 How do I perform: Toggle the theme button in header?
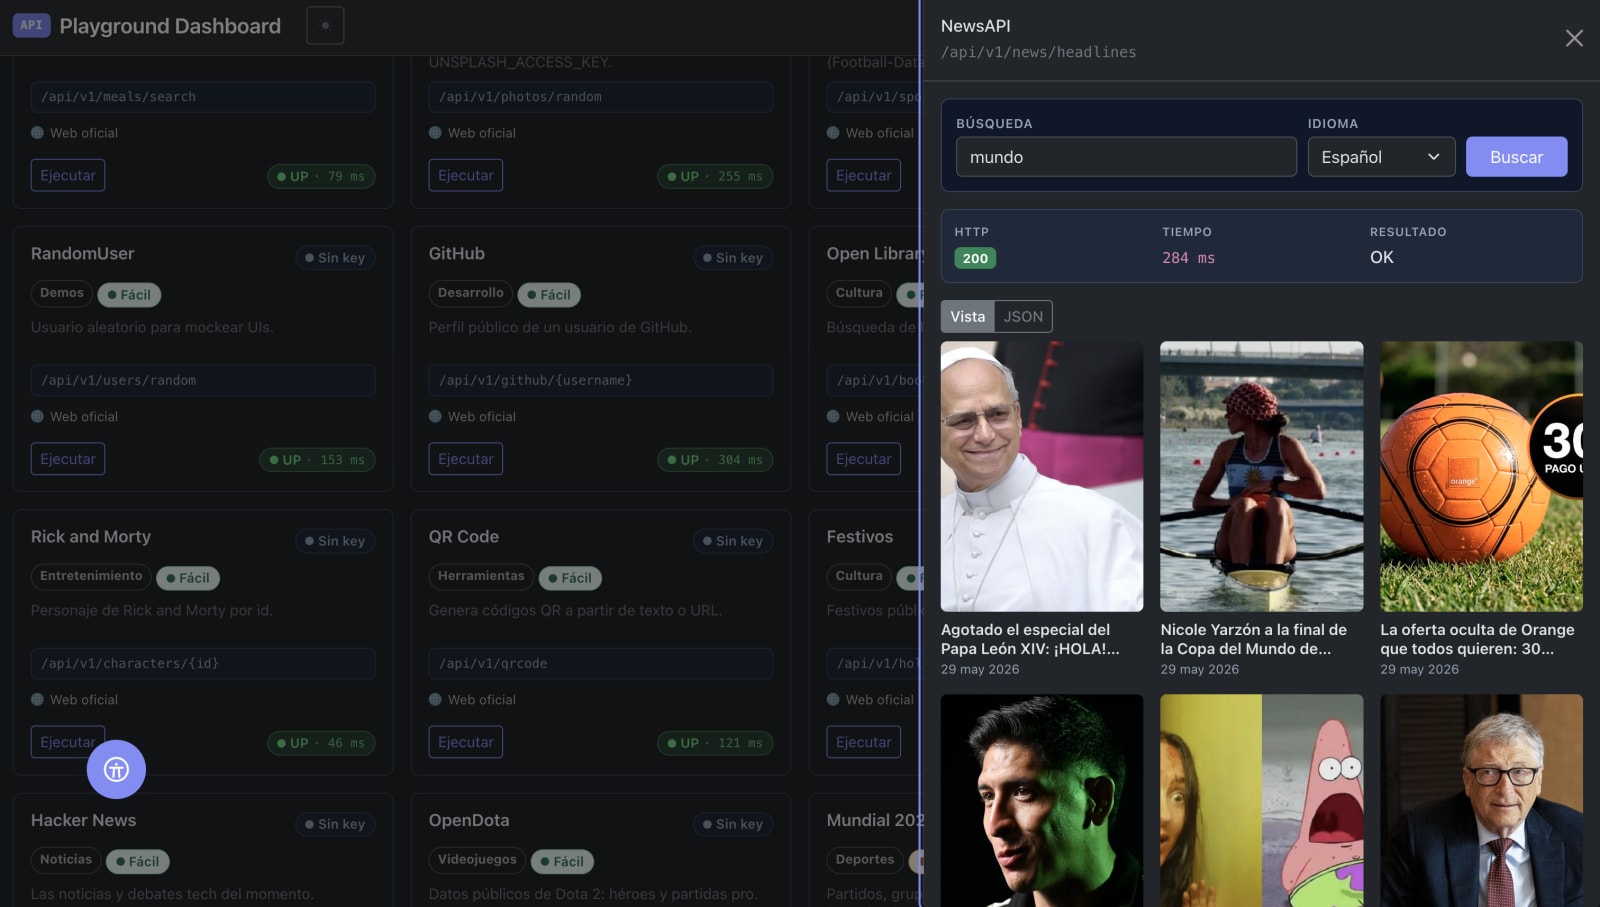pos(325,25)
